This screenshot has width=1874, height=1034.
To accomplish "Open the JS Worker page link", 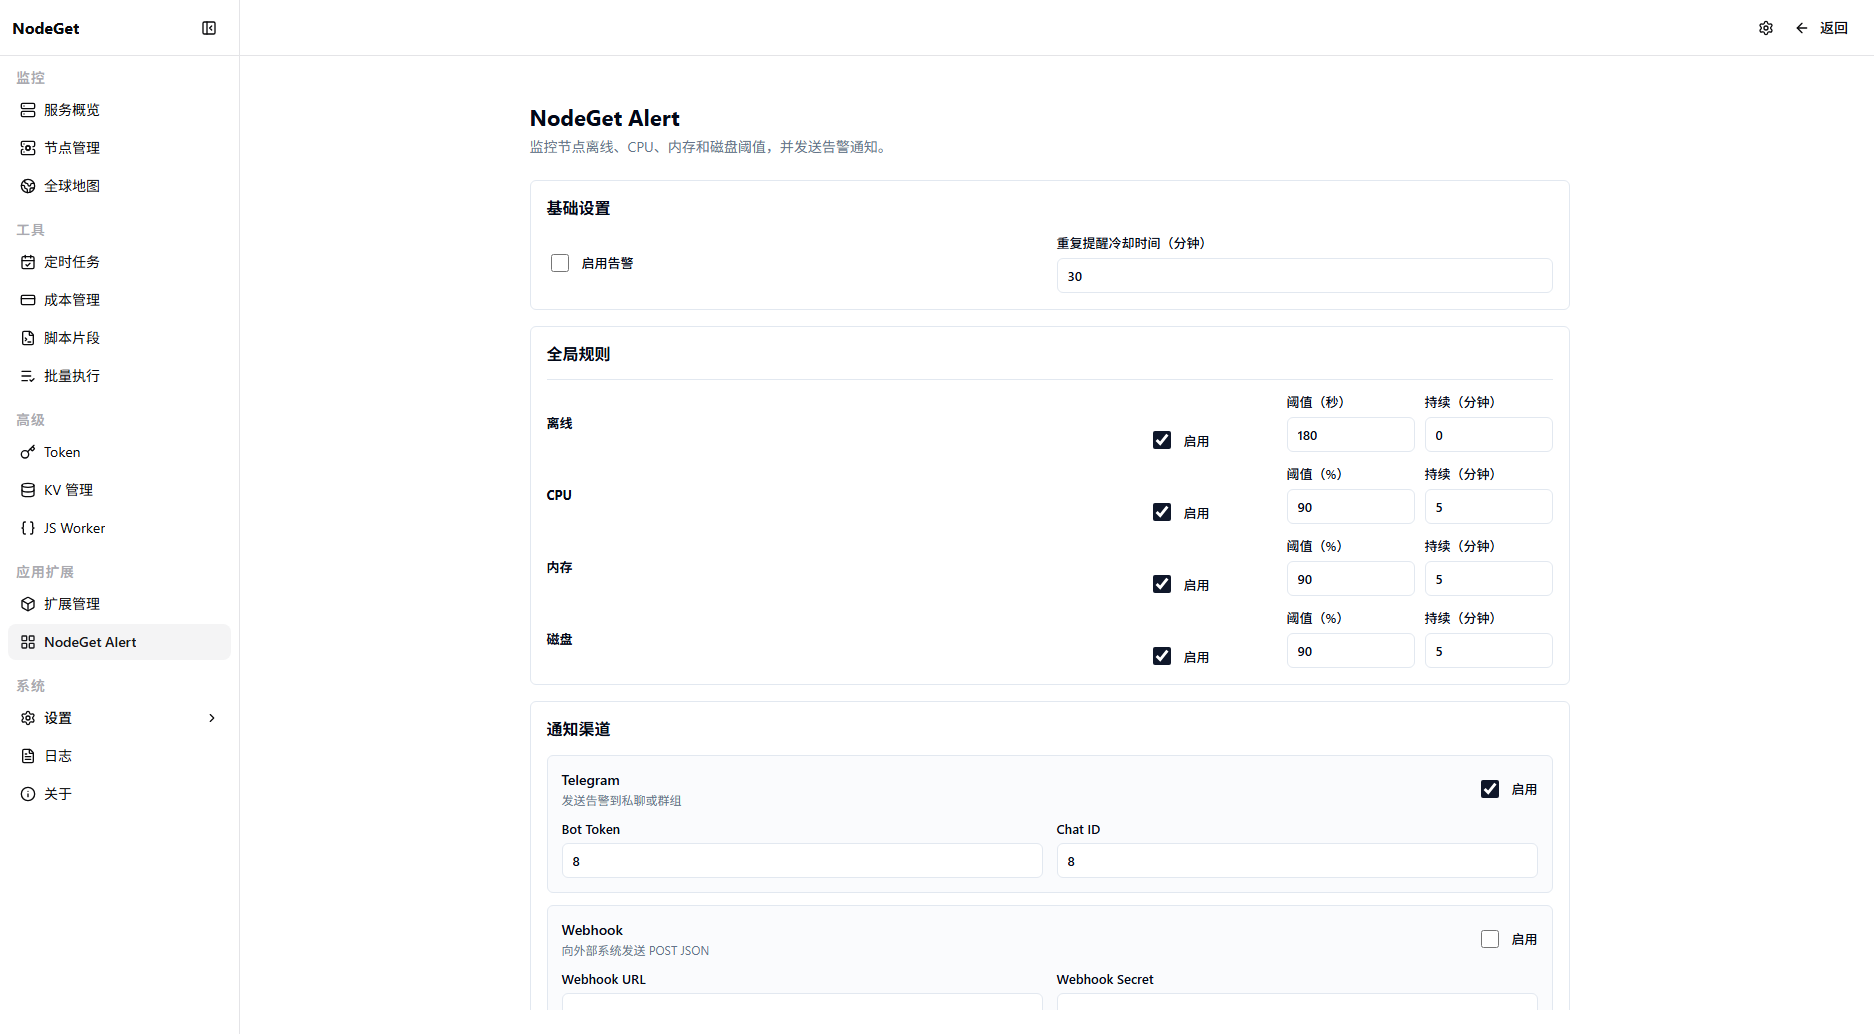I will [119, 528].
